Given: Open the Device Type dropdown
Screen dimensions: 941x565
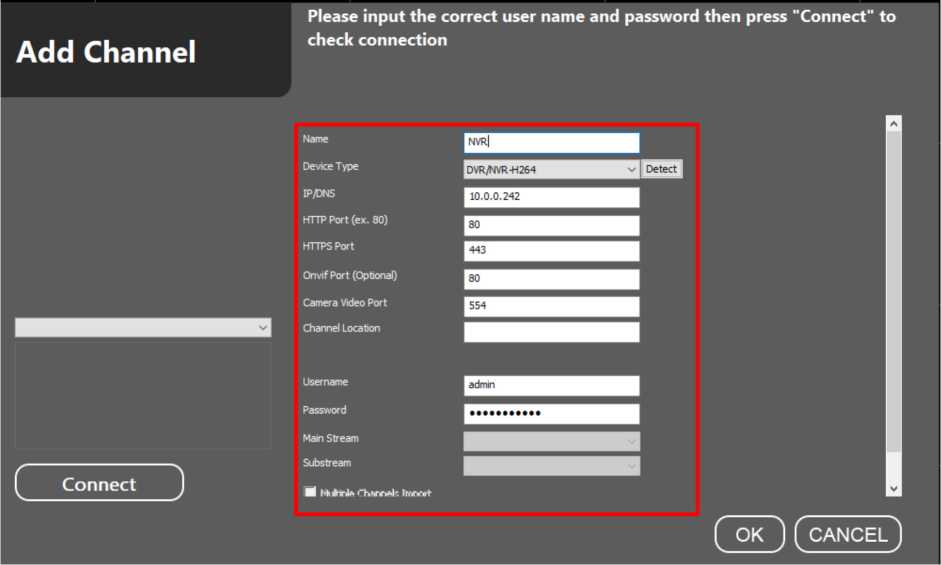Looking at the screenshot, I should coord(551,170).
